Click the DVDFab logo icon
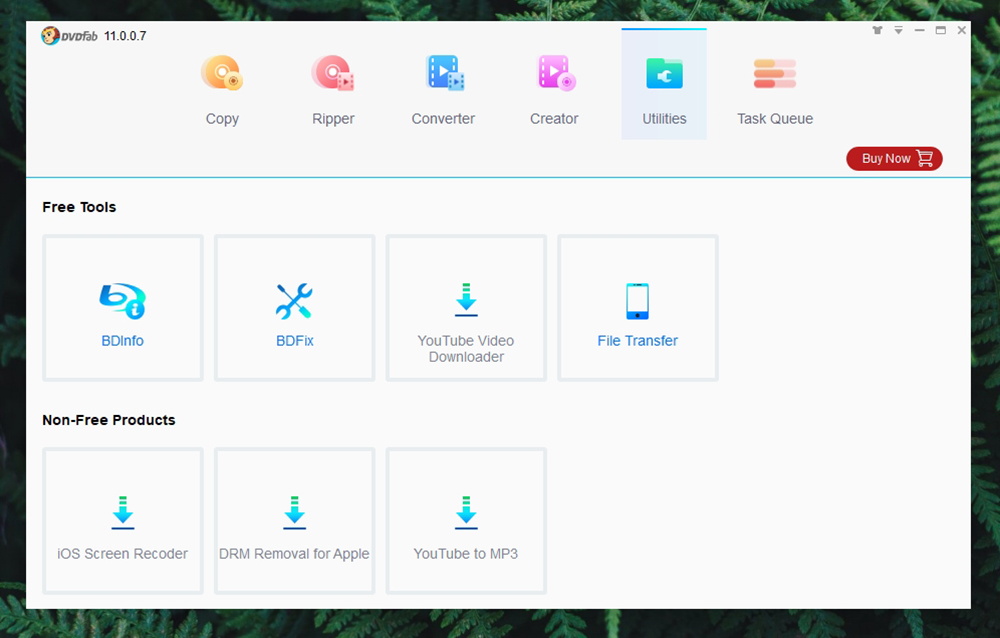The image size is (1000, 638). pos(50,36)
